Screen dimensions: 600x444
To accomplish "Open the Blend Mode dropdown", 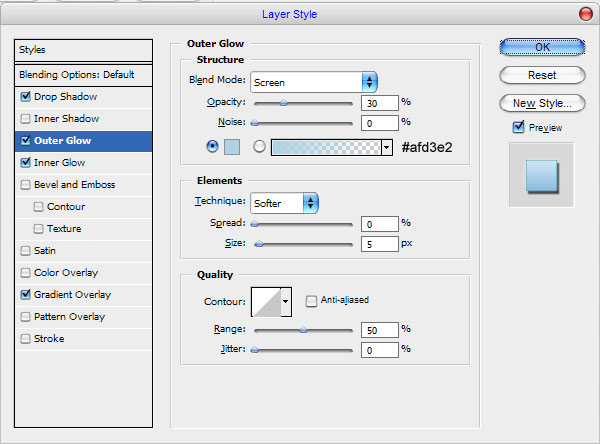I will click(x=314, y=82).
